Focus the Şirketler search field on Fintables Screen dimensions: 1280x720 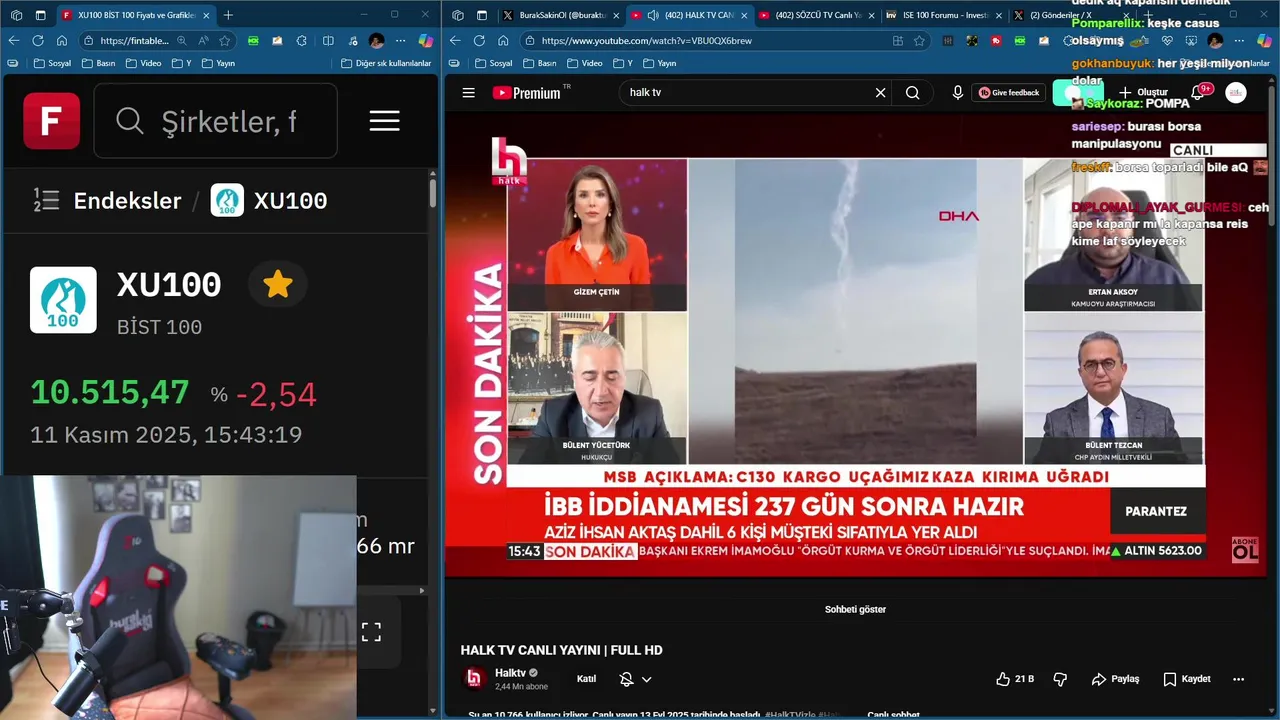pos(215,121)
